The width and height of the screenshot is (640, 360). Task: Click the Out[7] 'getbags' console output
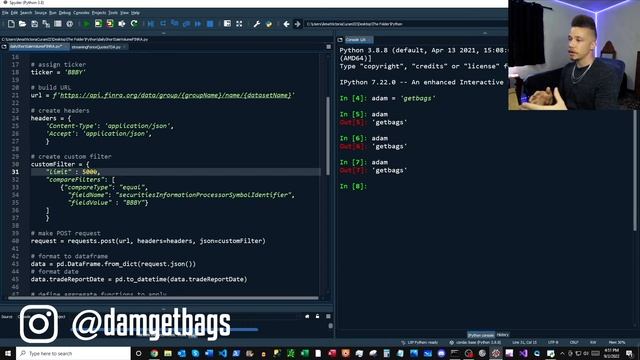tap(373, 170)
